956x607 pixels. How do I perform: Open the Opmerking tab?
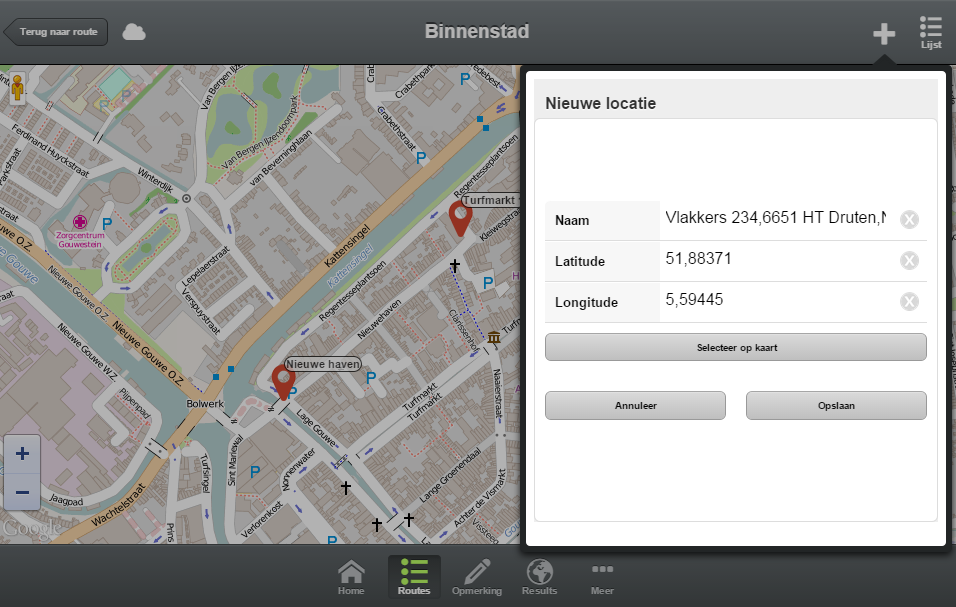tap(477, 577)
